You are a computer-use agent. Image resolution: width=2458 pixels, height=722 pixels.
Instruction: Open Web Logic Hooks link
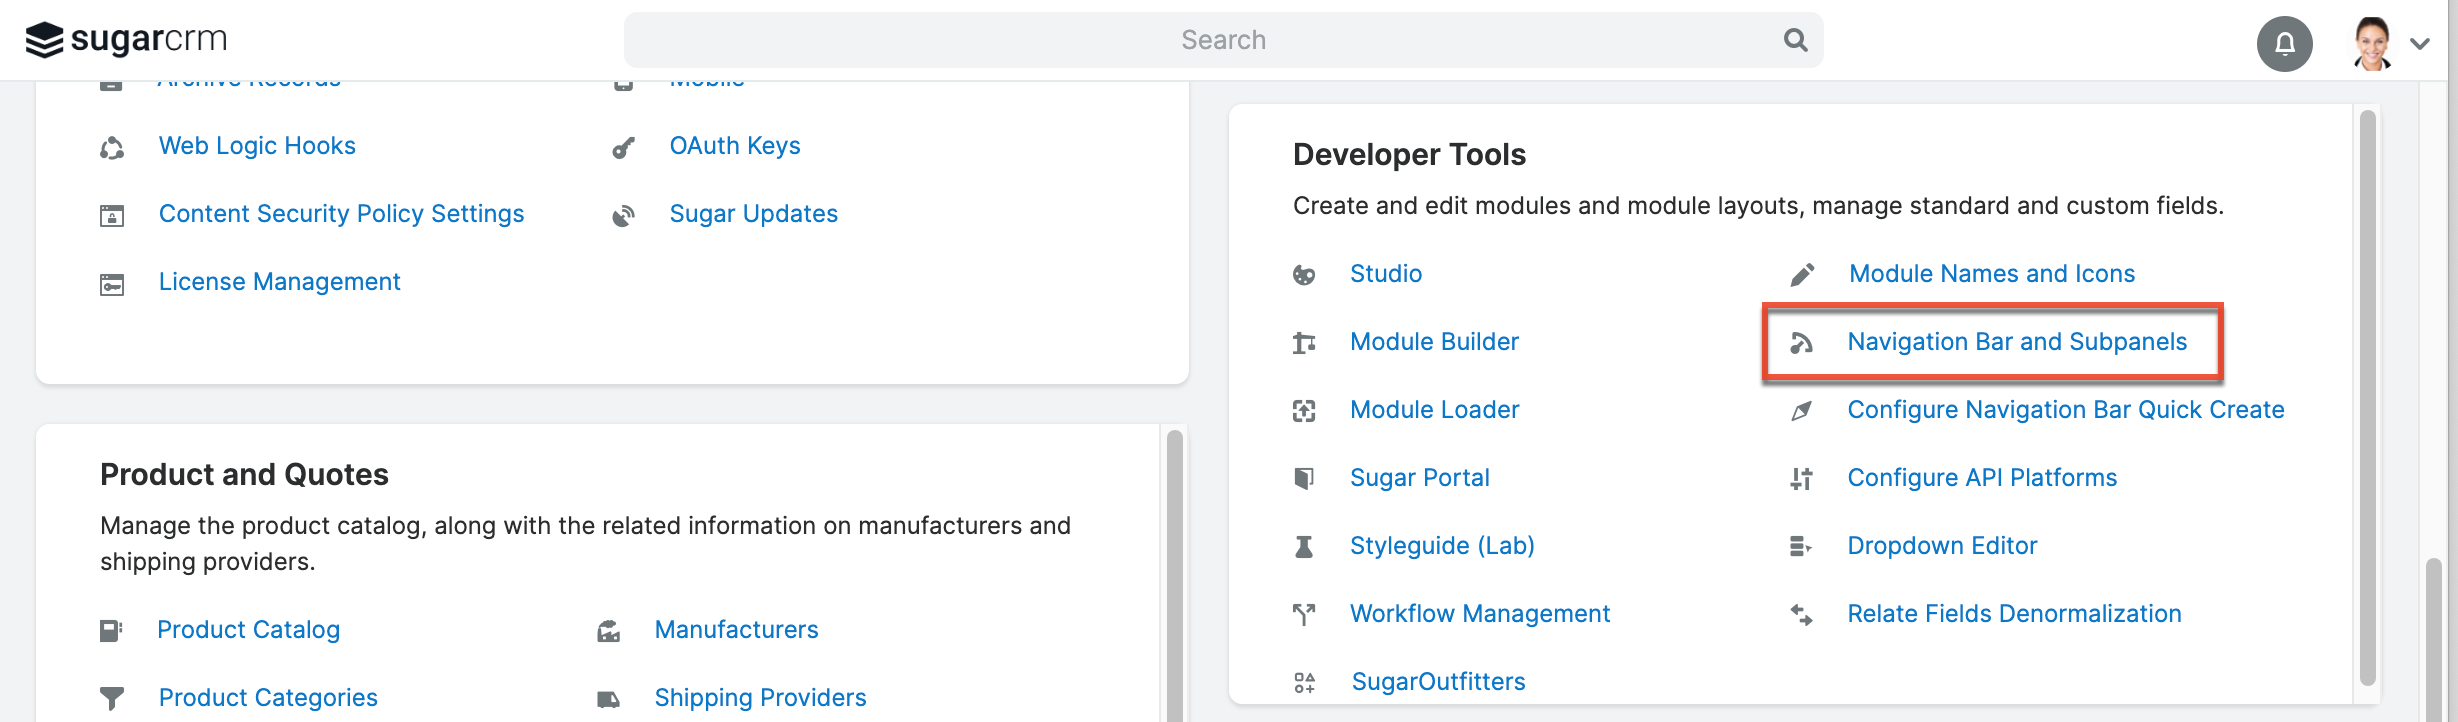257,146
